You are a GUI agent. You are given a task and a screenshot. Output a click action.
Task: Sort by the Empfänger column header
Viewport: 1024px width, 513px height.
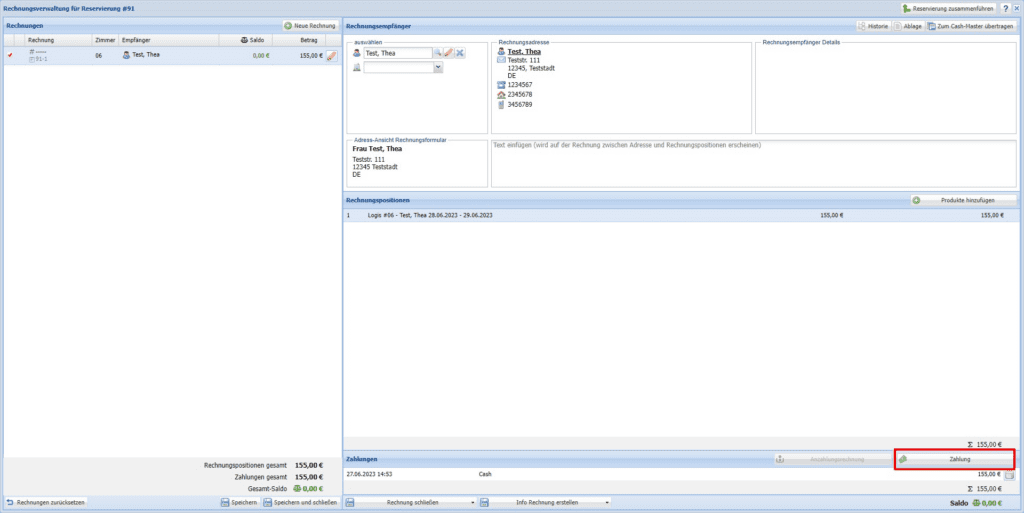point(137,40)
